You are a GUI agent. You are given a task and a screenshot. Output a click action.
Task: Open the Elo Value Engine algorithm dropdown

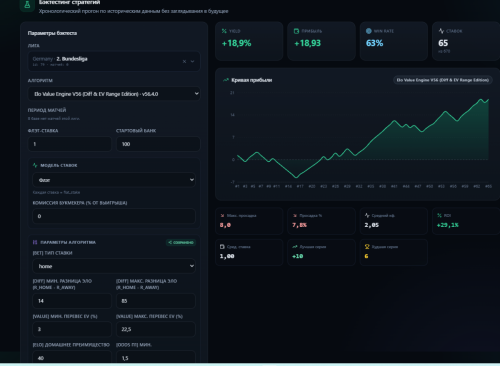(x=114, y=94)
